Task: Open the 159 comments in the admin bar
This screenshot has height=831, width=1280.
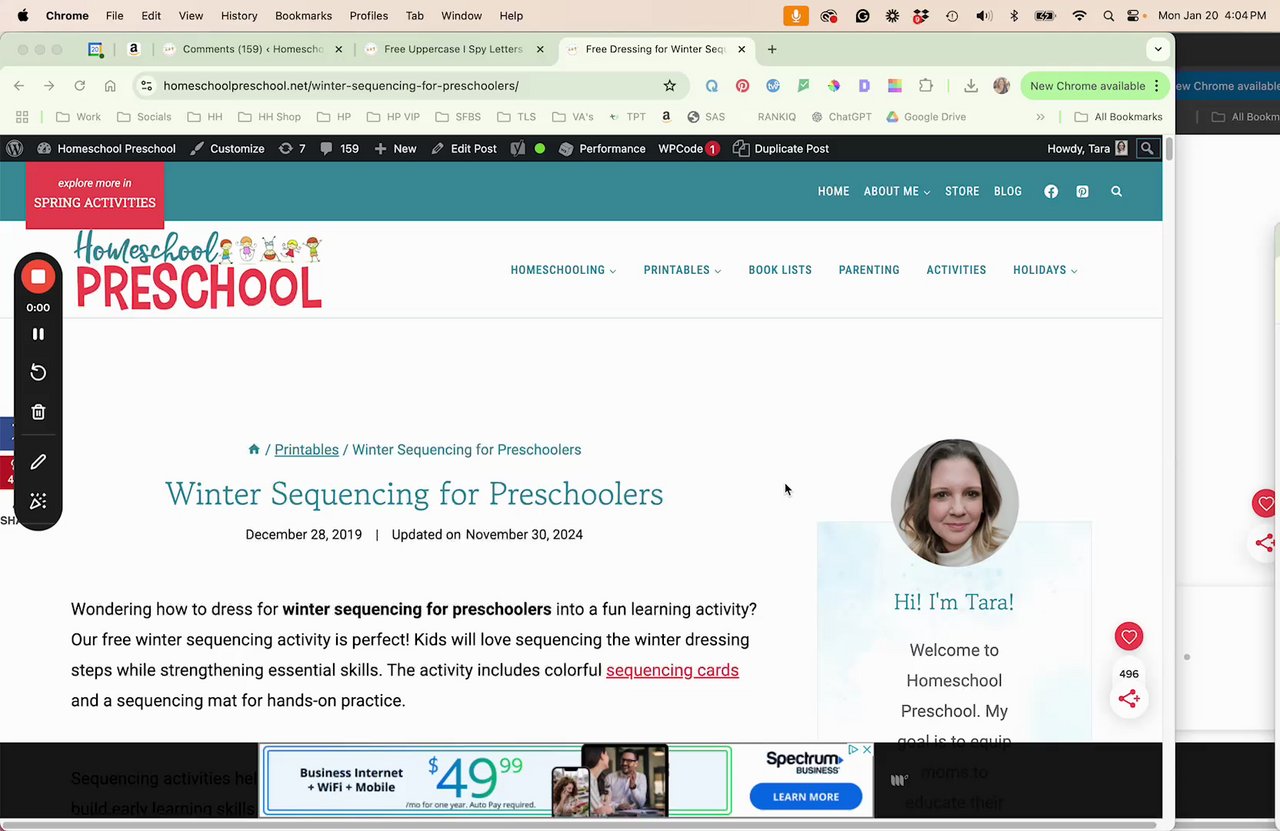Action: click(x=339, y=148)
